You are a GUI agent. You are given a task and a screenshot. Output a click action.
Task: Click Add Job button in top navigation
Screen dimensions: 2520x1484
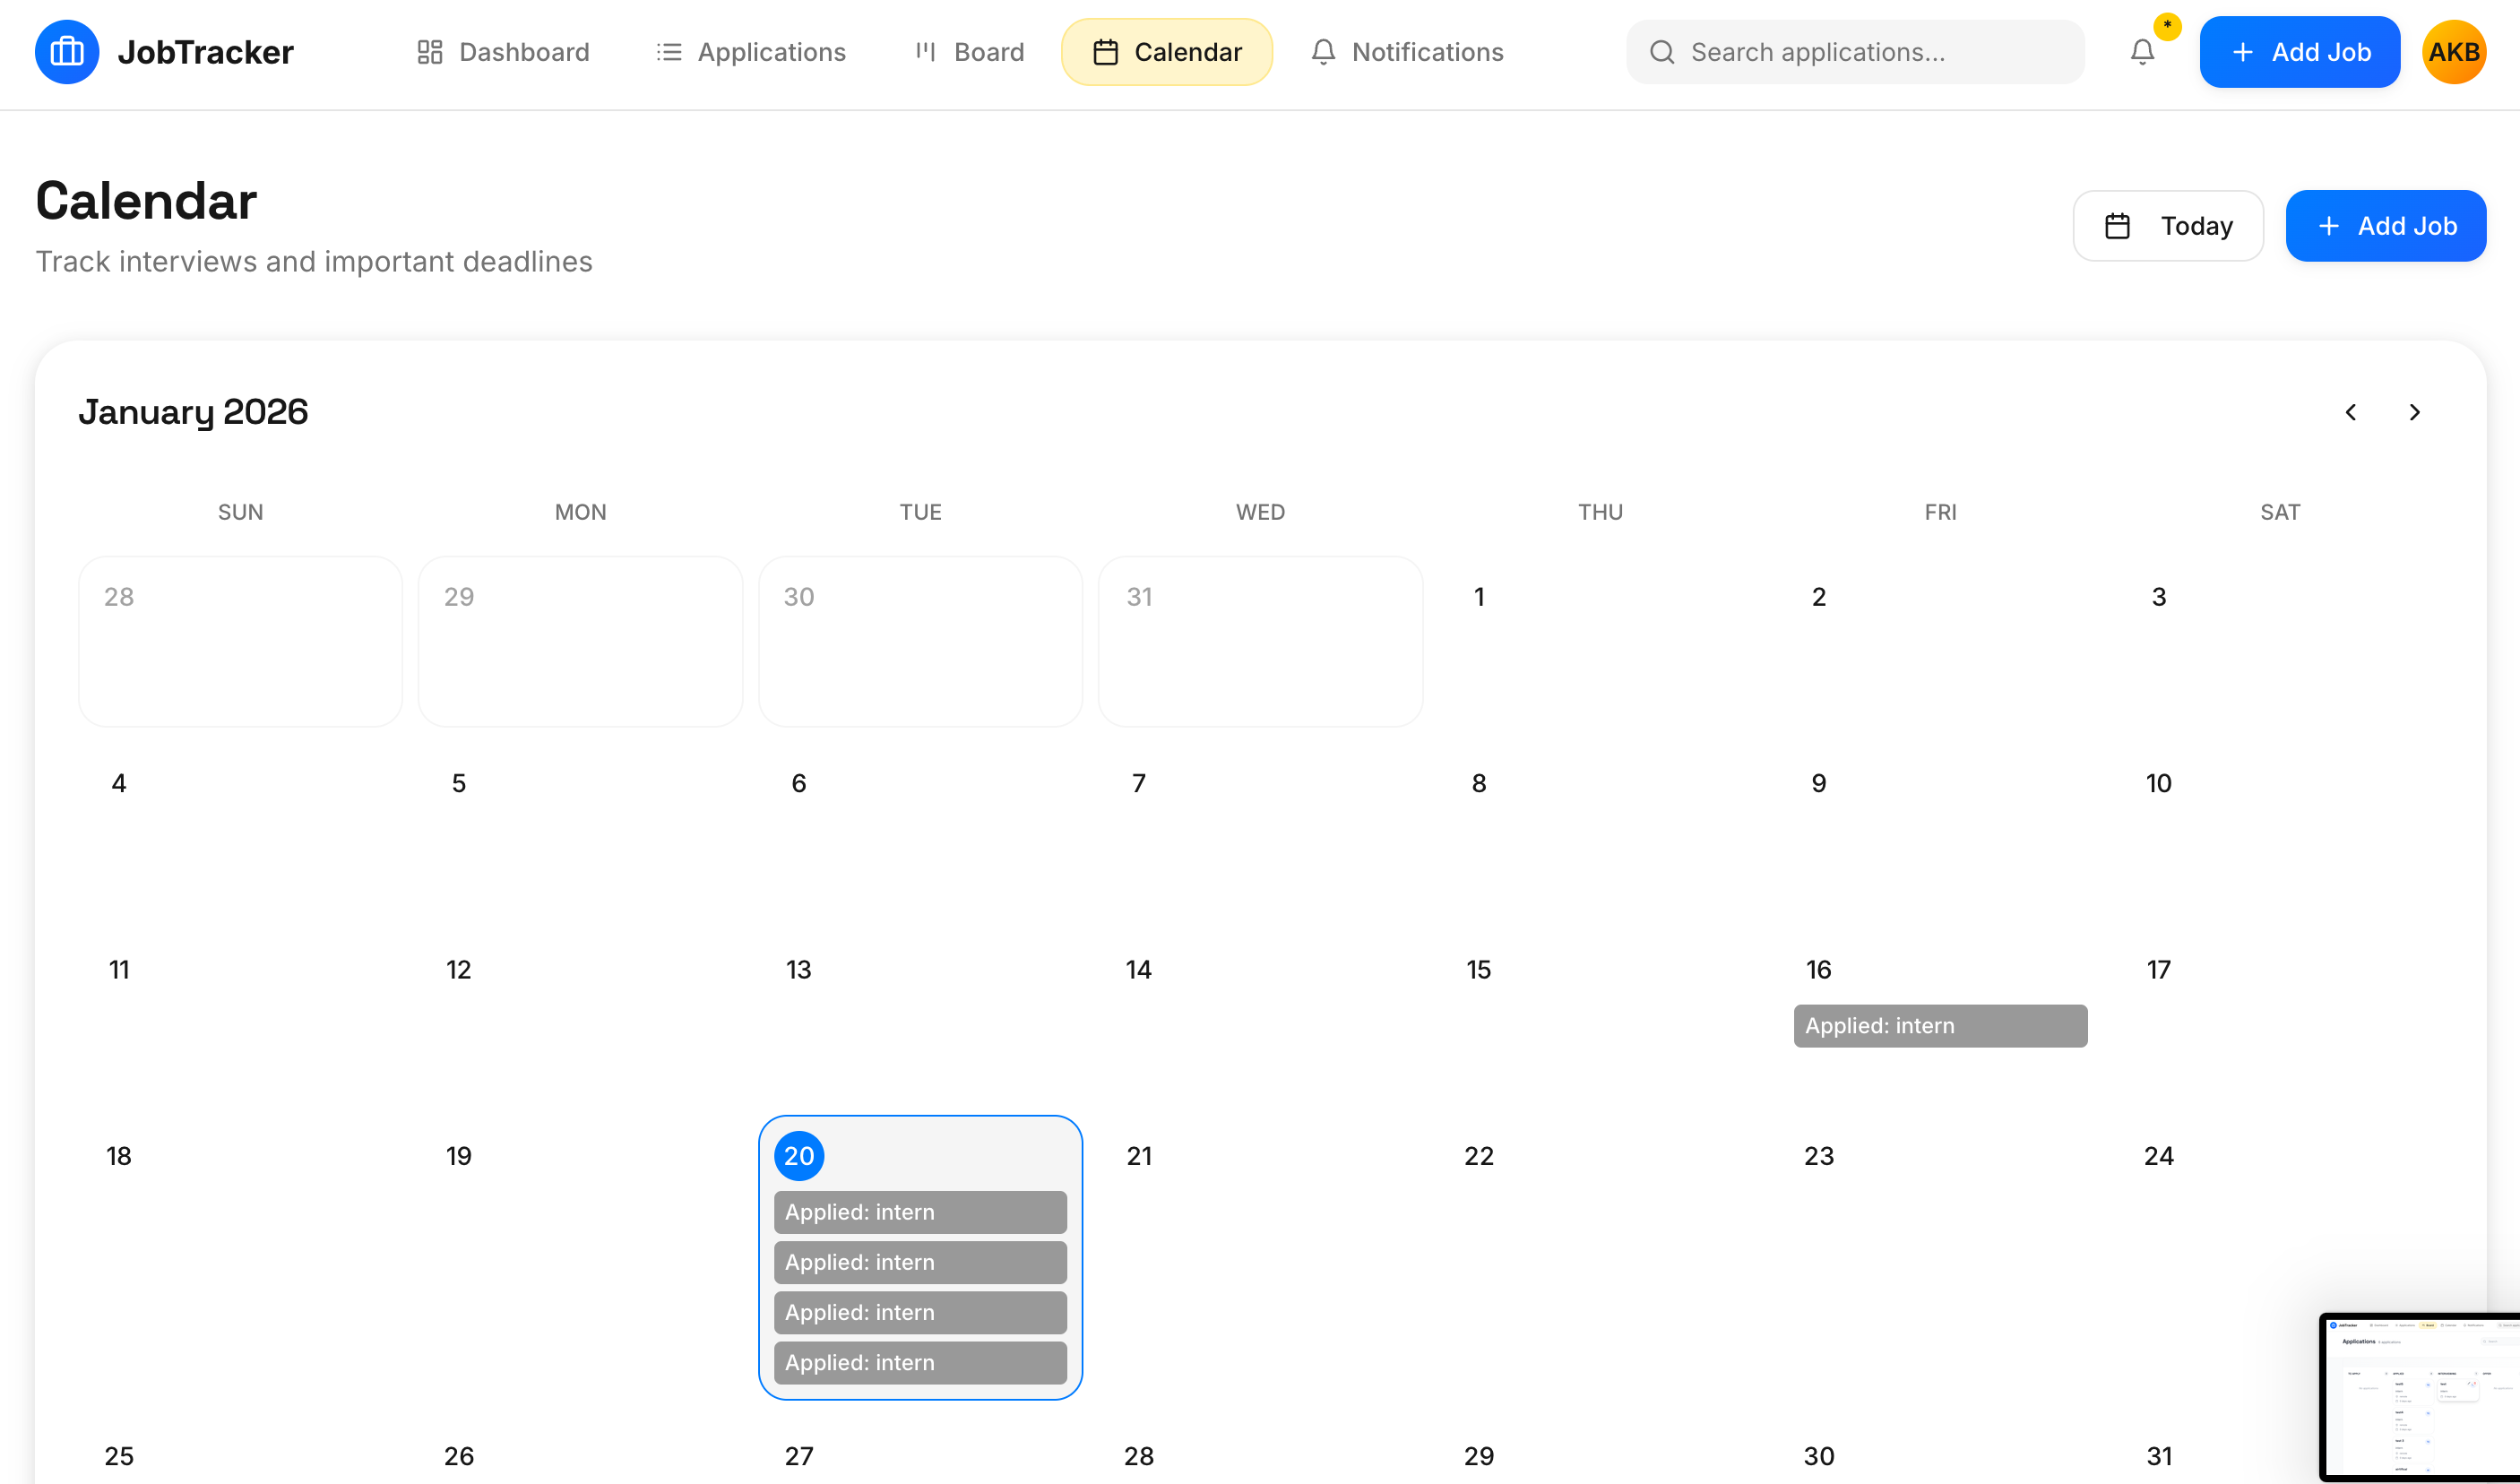pyautogui.click(x=2300, y=52)
